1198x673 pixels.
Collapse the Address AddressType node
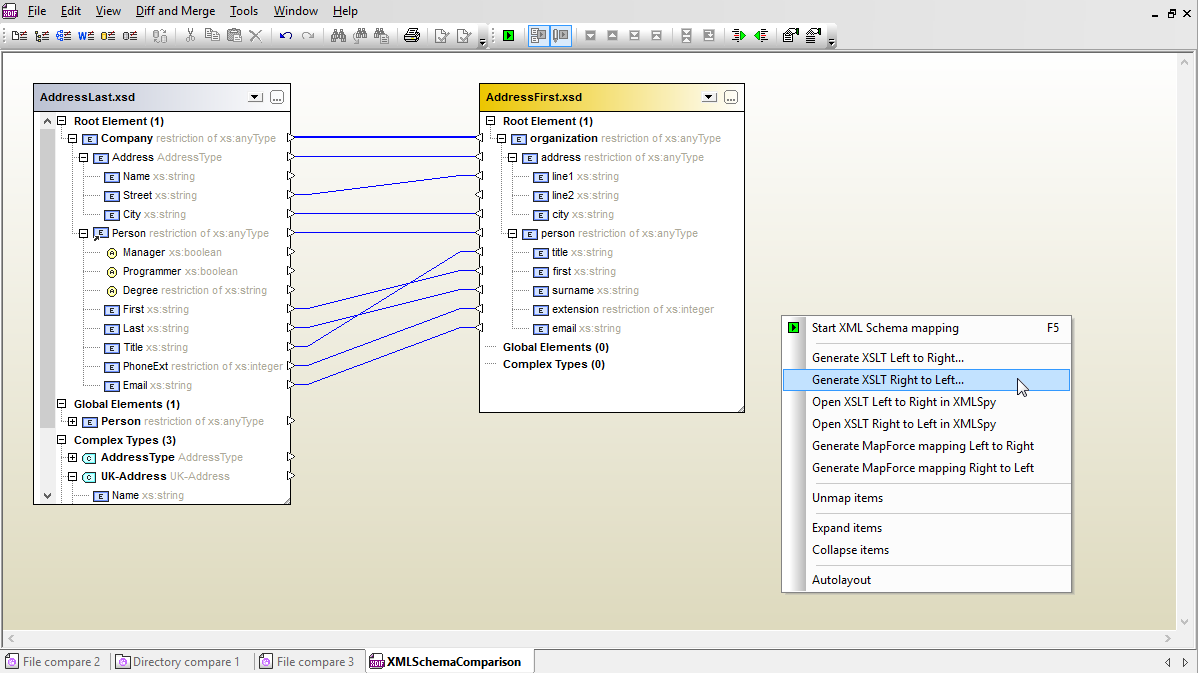83,157
